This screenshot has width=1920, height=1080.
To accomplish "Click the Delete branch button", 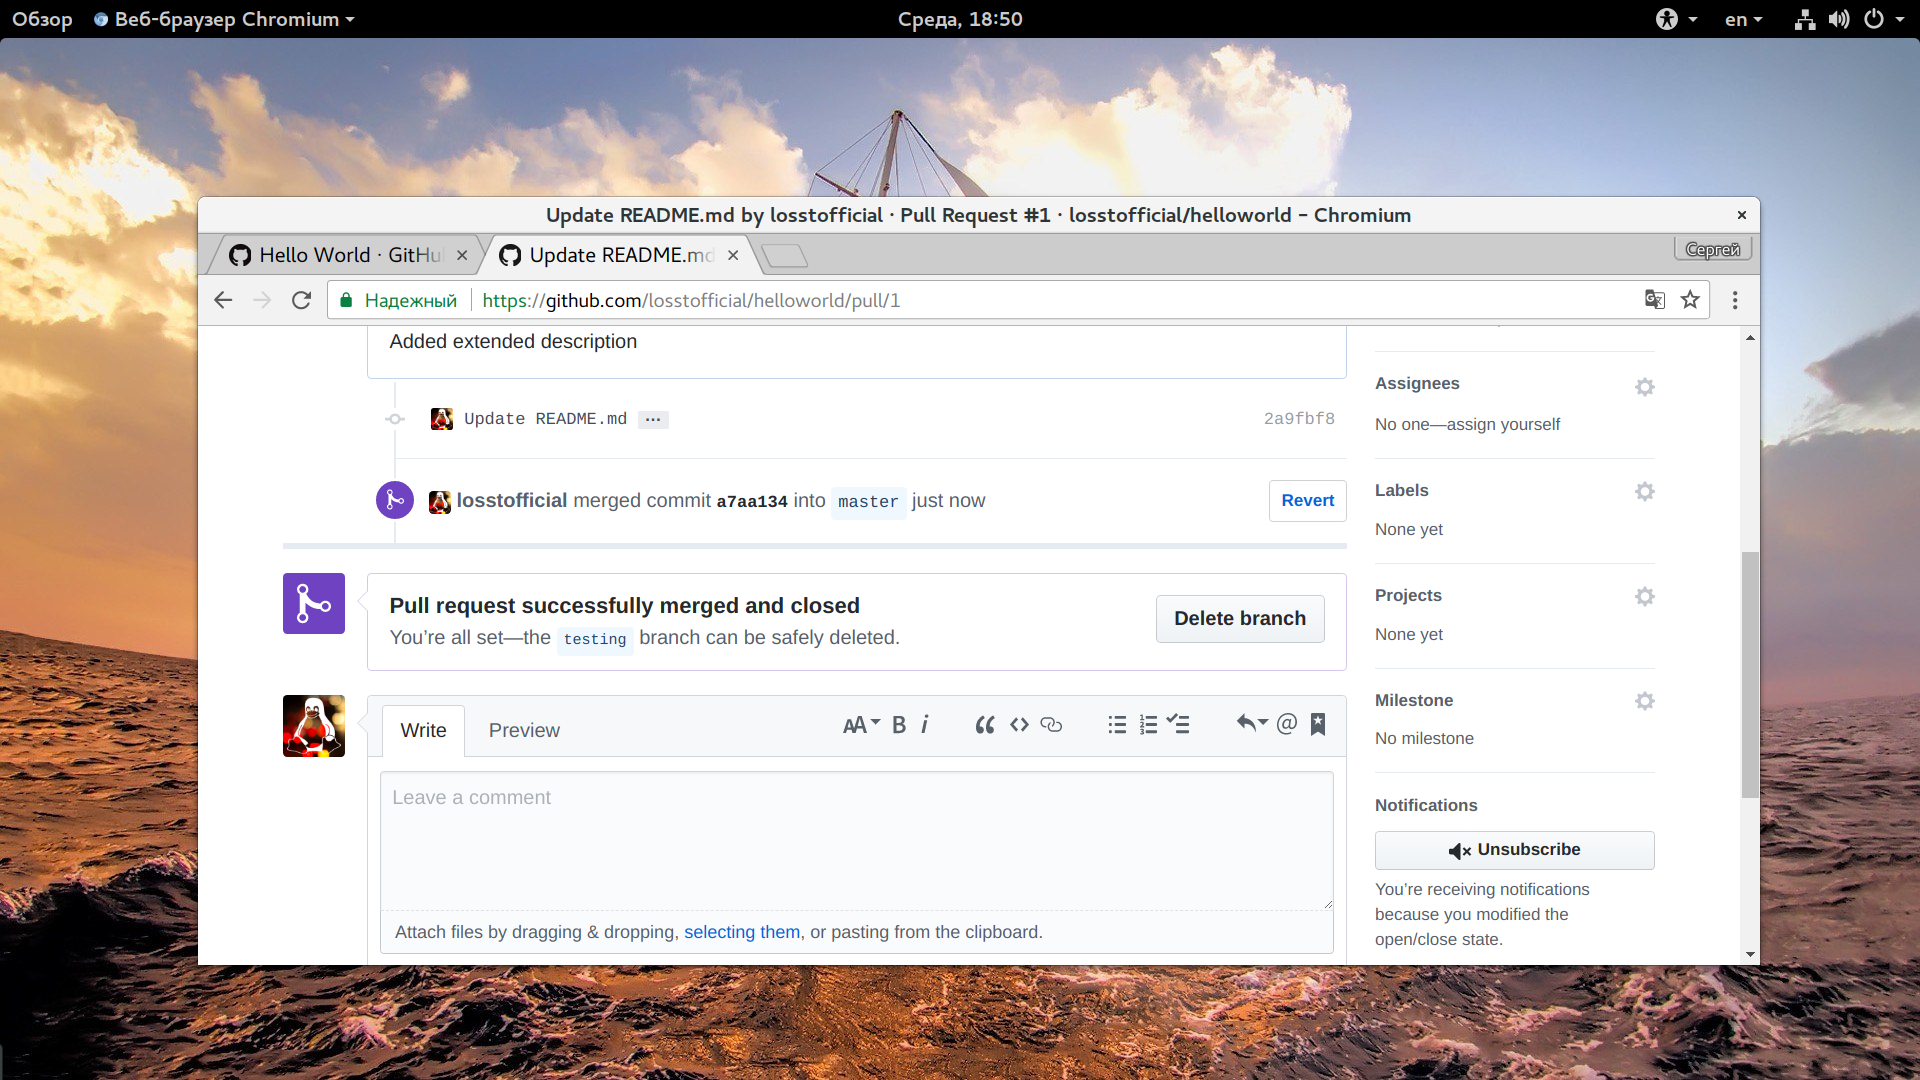I will [x=1240, y=619].
